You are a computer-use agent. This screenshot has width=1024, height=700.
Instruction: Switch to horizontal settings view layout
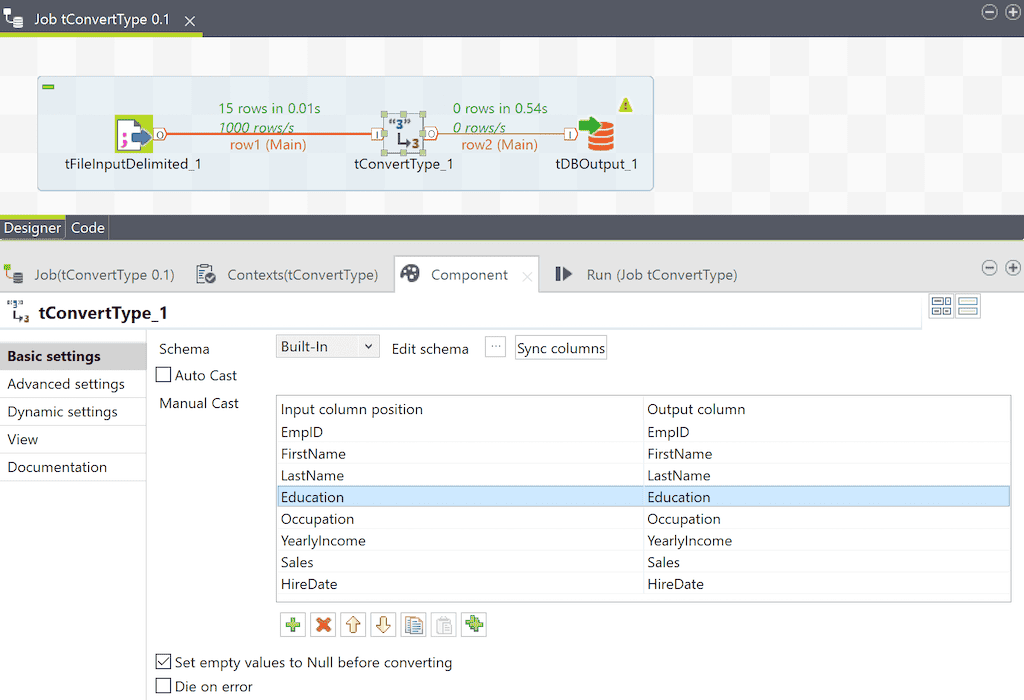(967, 306)
